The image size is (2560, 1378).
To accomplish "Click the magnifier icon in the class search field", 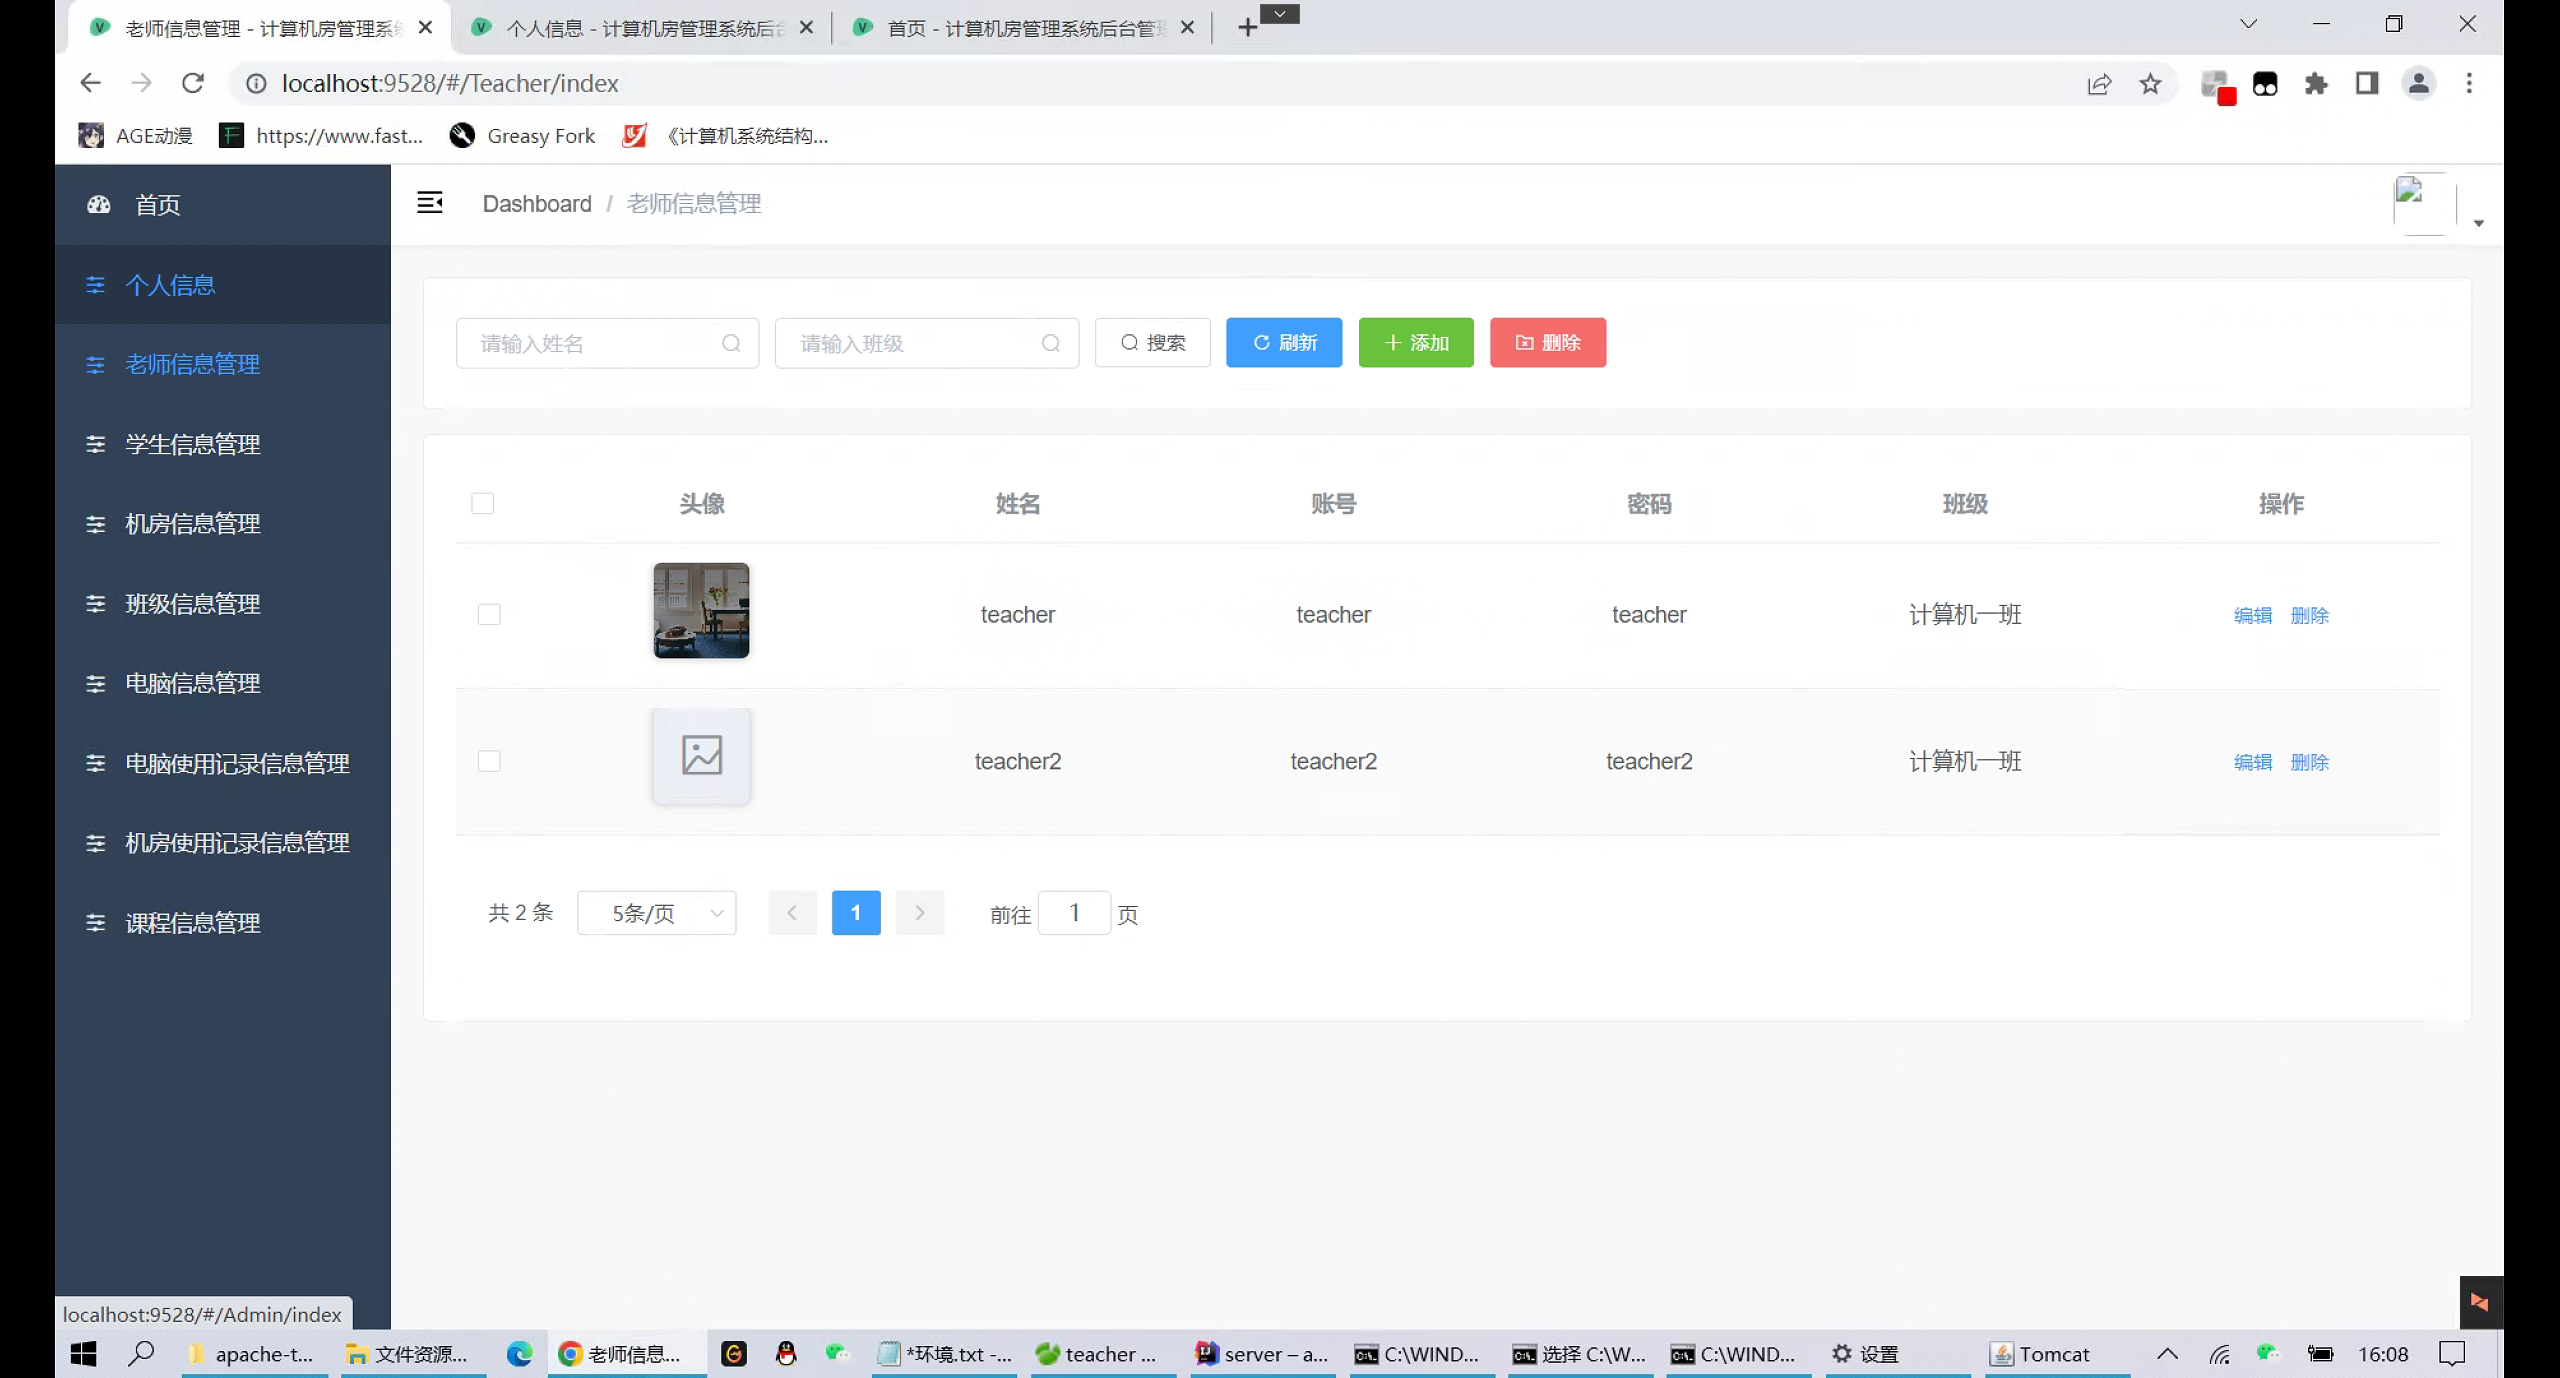I will 1050,343.
